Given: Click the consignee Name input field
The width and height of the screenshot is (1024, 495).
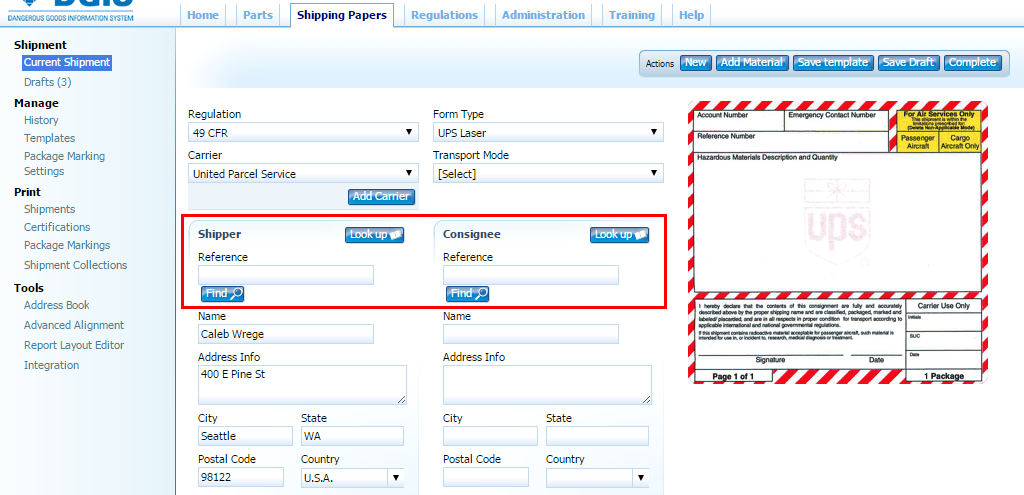Looking at the screenshot, I should tap(530, 334).
